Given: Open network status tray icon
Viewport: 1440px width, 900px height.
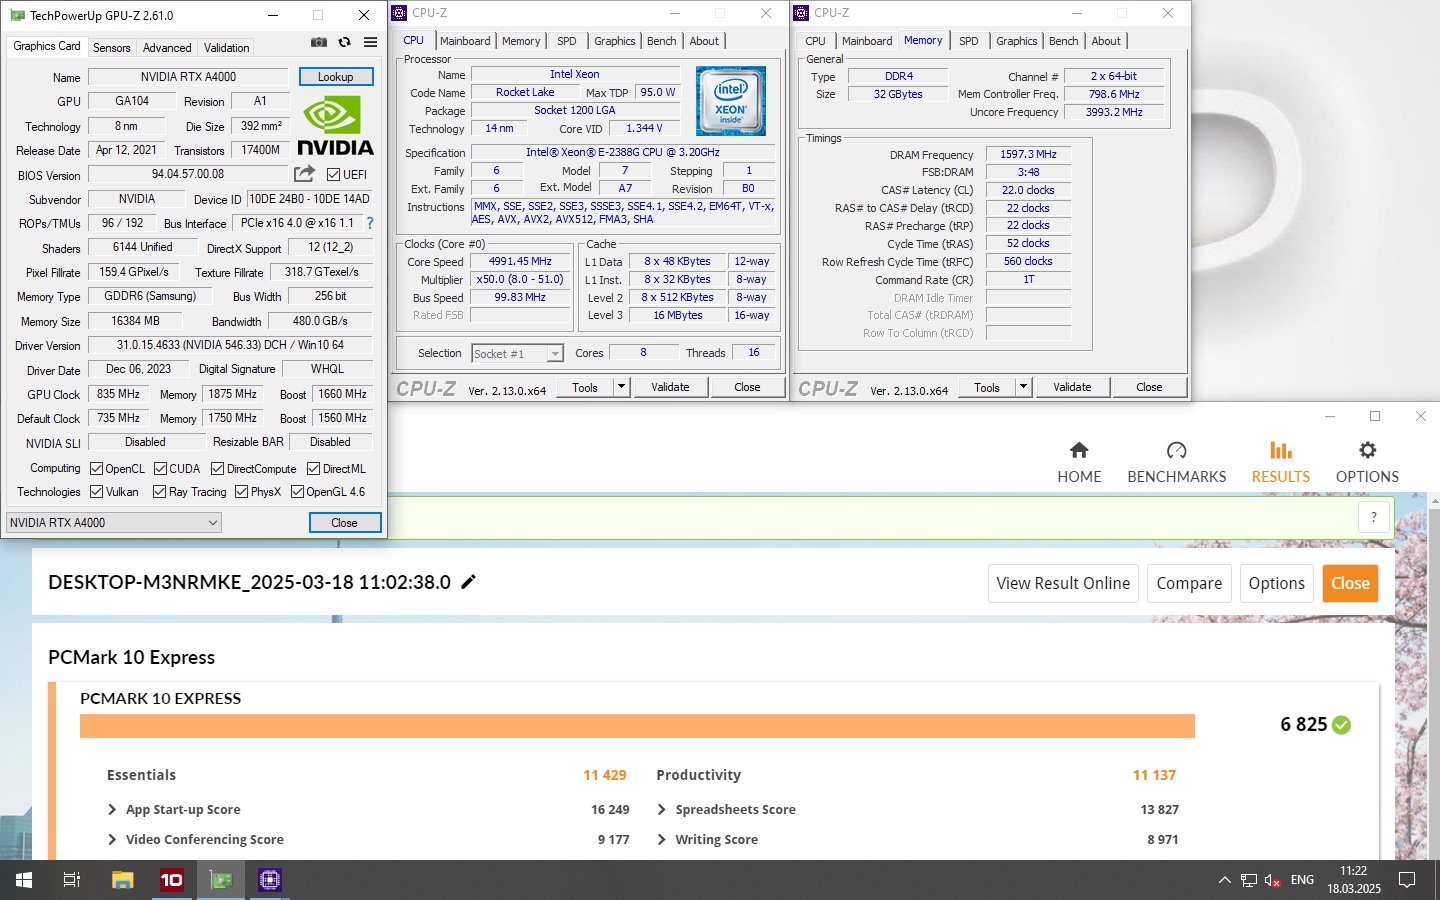Looking at the screenshot, I should point(1249,880).
